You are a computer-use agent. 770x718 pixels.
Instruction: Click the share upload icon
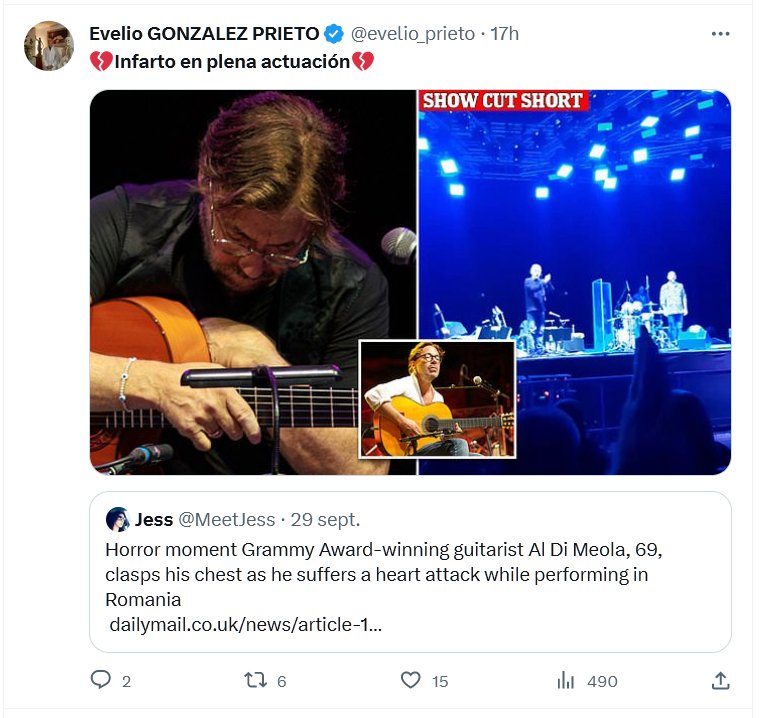[719, 680]
